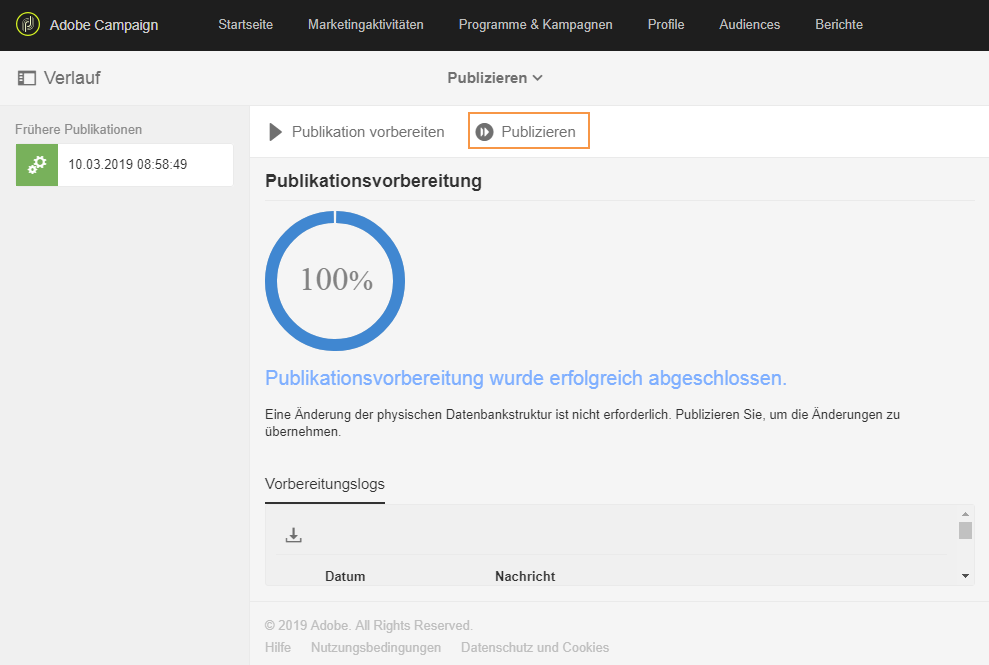
Task: Click the 2019 Adobe copyright text
Action: tap(369, 625)
